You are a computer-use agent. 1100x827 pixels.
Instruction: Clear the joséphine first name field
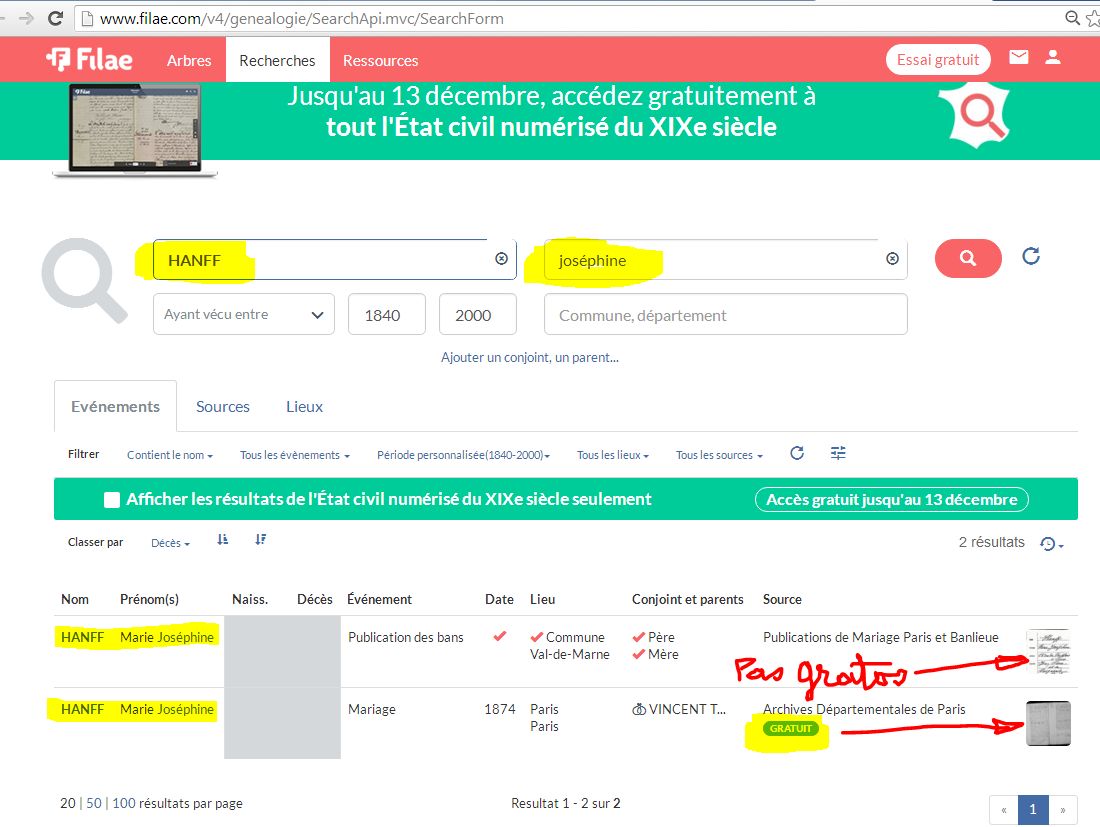pyautogui.click(x=892, y=259)
